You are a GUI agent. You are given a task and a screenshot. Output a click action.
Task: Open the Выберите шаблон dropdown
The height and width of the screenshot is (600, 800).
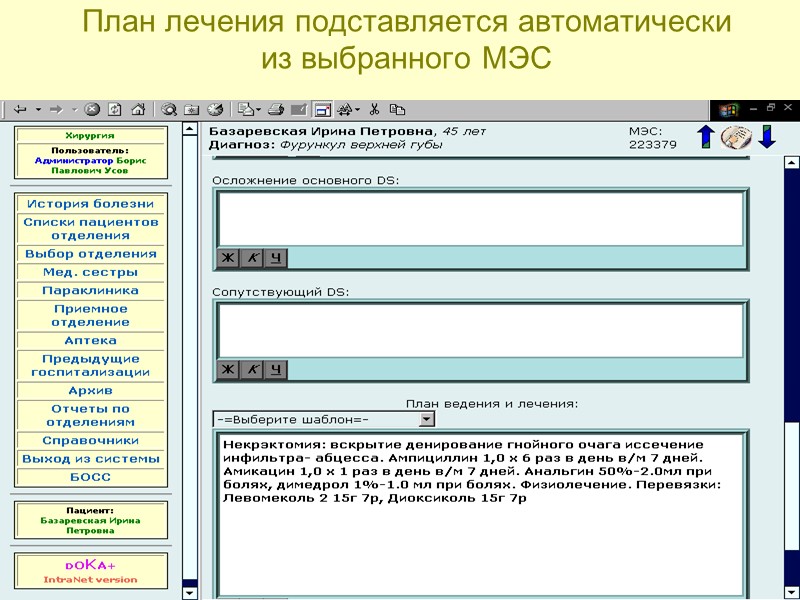324,419
